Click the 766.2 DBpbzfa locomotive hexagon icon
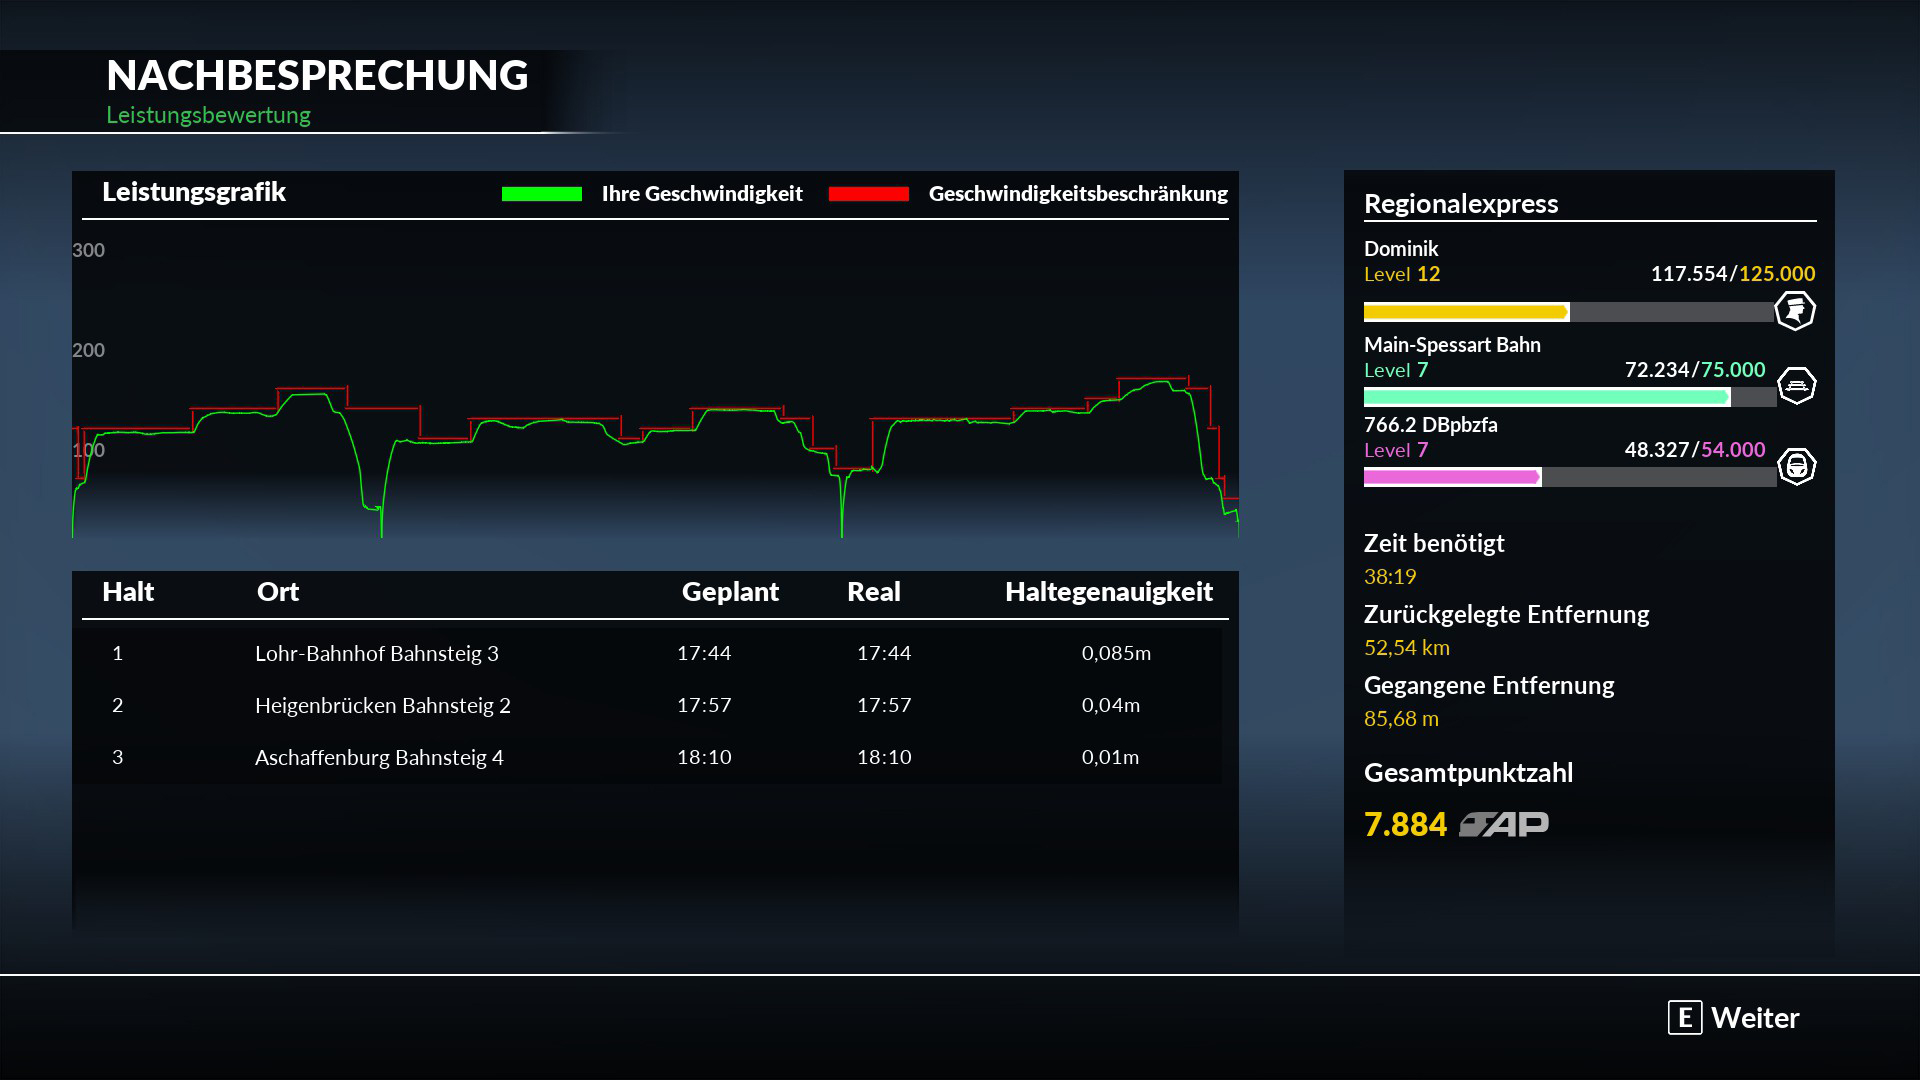The width and height of the screenshot is (1920, 1080). point(1797,466)
